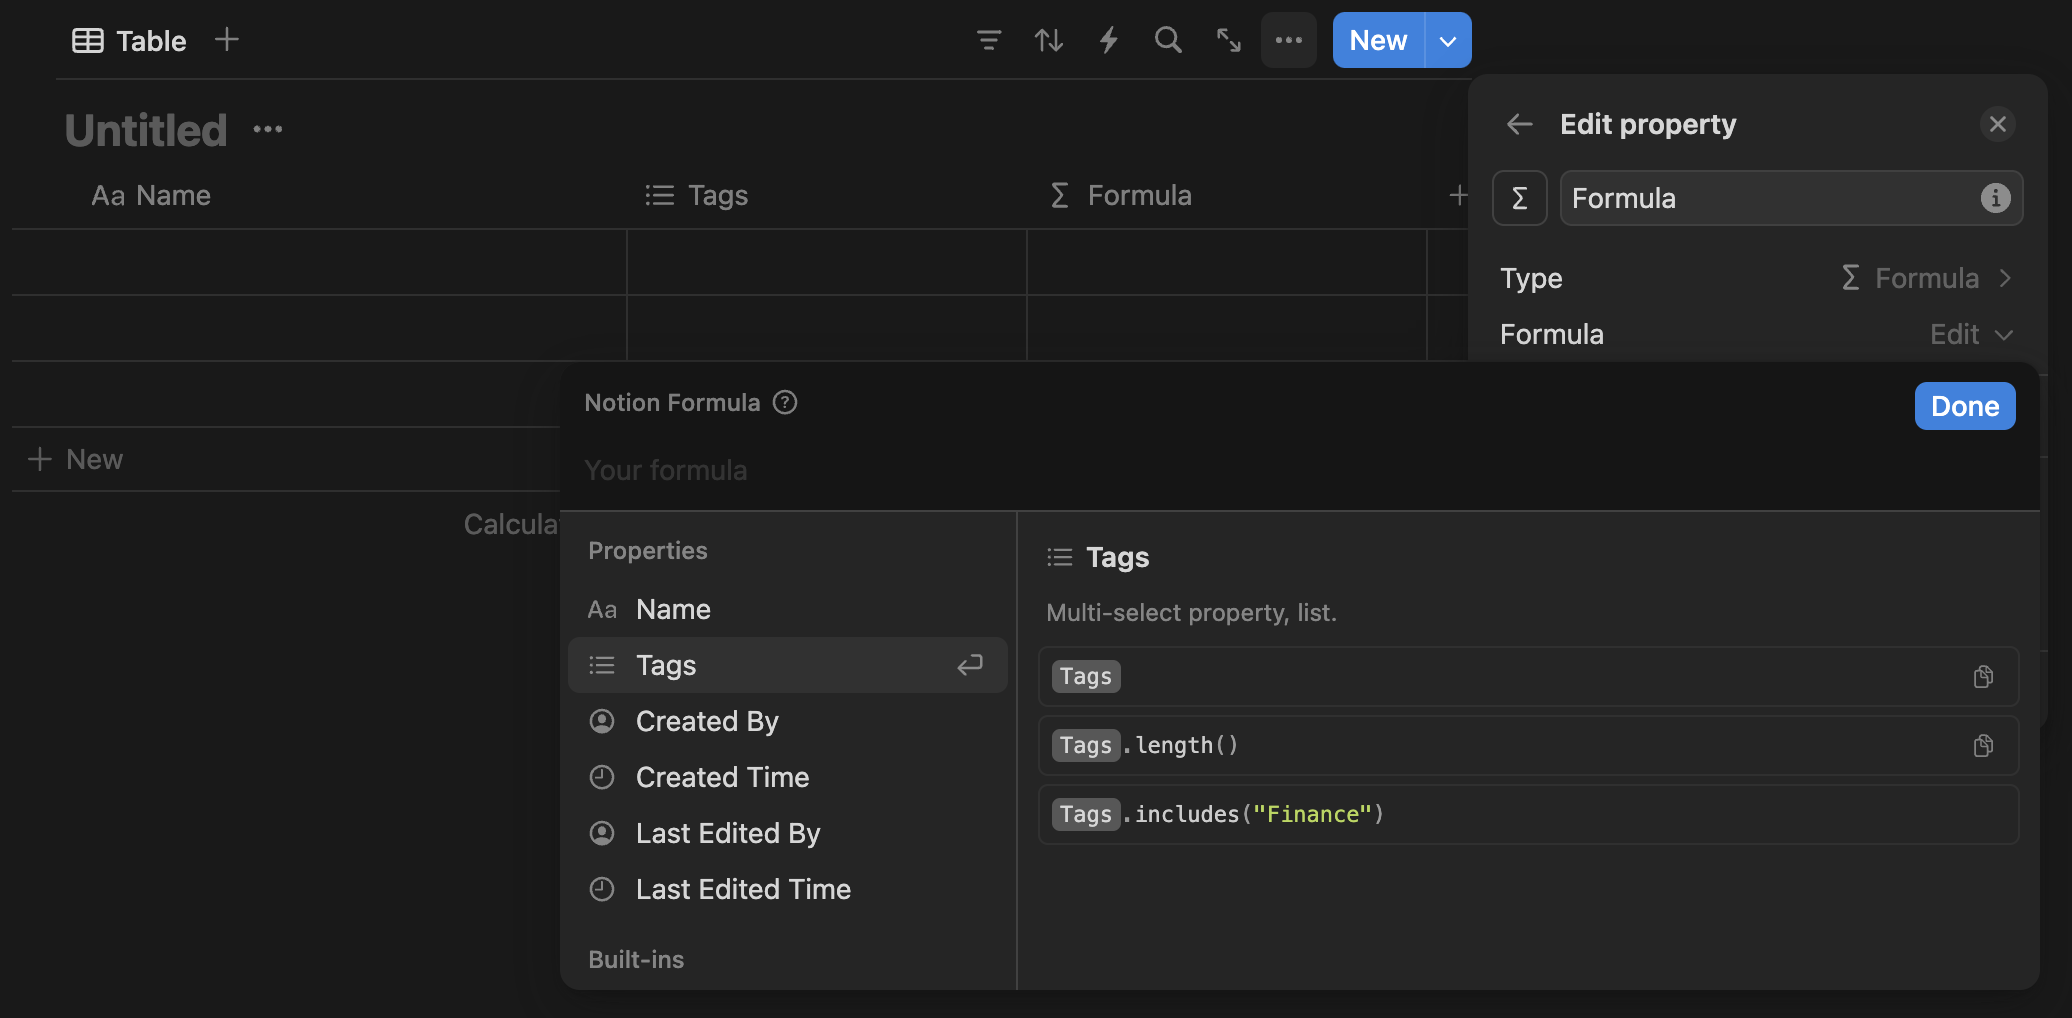The height and width of the screenshot is (1018, 2072).
Task: Open the ellipsis view options icon
Action: coord(1288,40)
